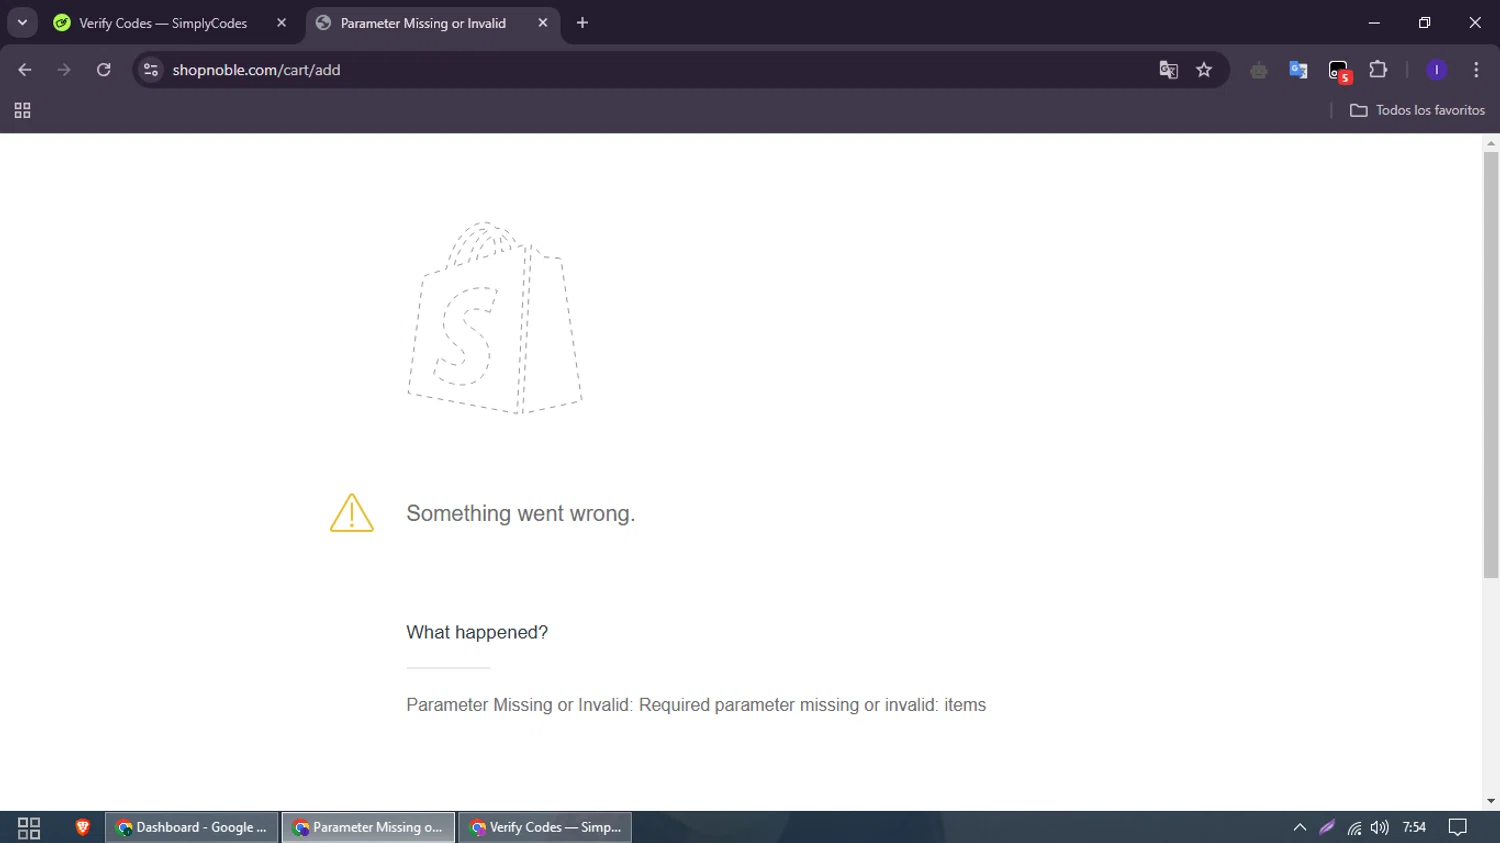This screenshot has width=1500, height=843.
Task: Click the purple feather tray icon
Action: [1327, 827]
